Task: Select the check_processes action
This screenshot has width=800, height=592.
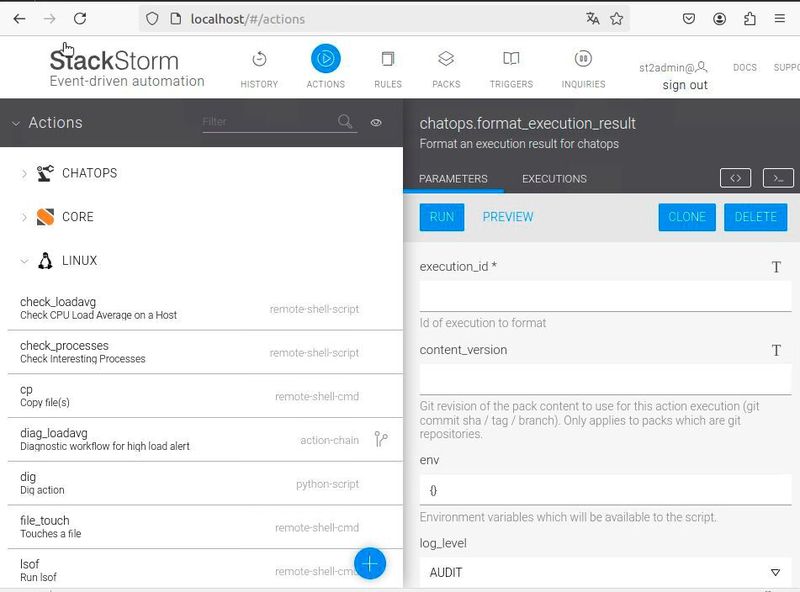Action: (x=205, y=352)
